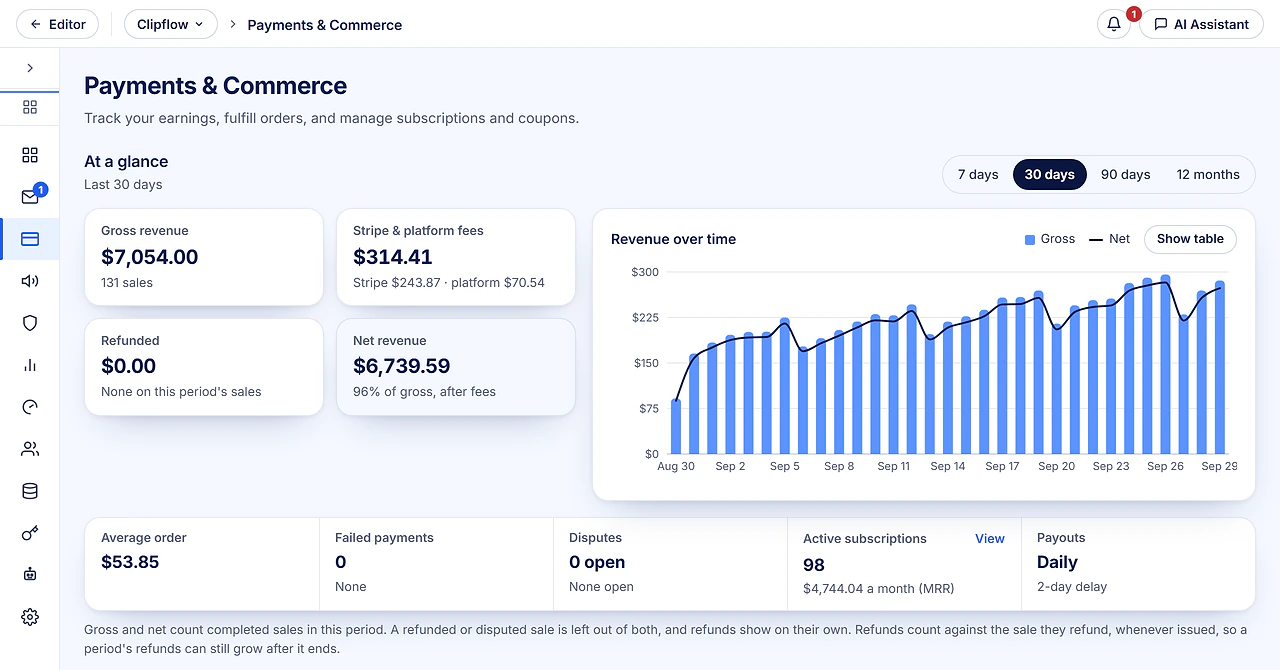This screenshot has width=1280, height=670.
Task: Open the gauge performance sidebar icon
Action: (x=30, y=407)
